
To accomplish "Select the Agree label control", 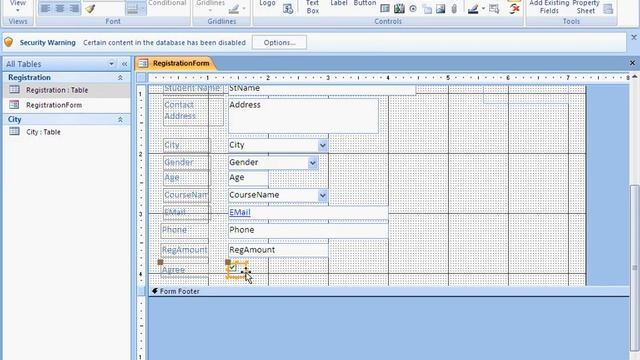I will [x=184, y=270].
